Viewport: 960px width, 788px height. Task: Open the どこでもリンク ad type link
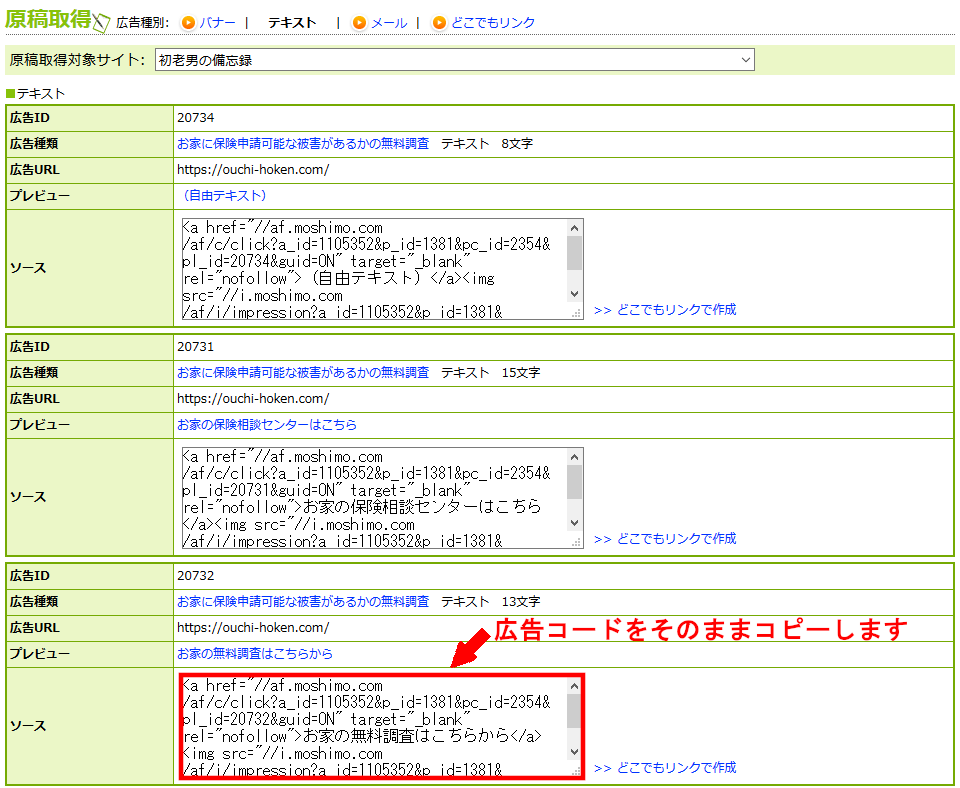tap(493, 23)
